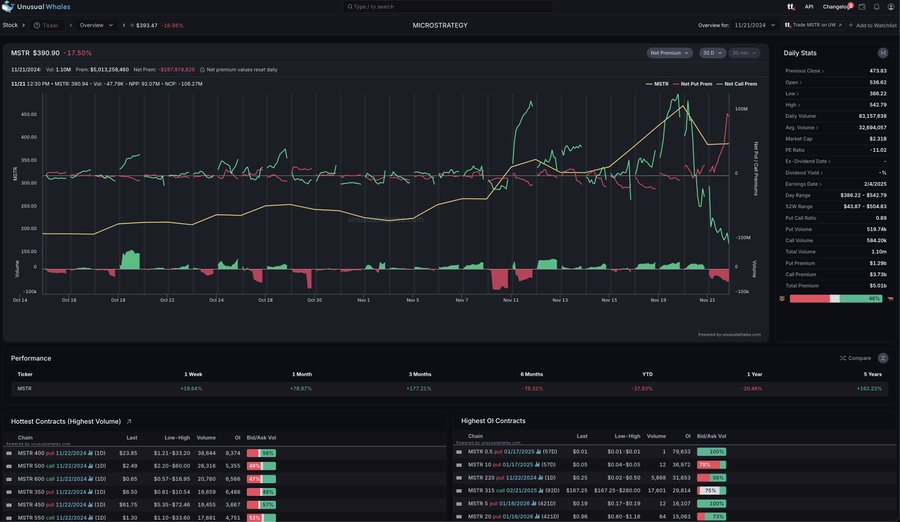Collapse the Performance section
Screen dimensions: 900x522
click(883, 358)
